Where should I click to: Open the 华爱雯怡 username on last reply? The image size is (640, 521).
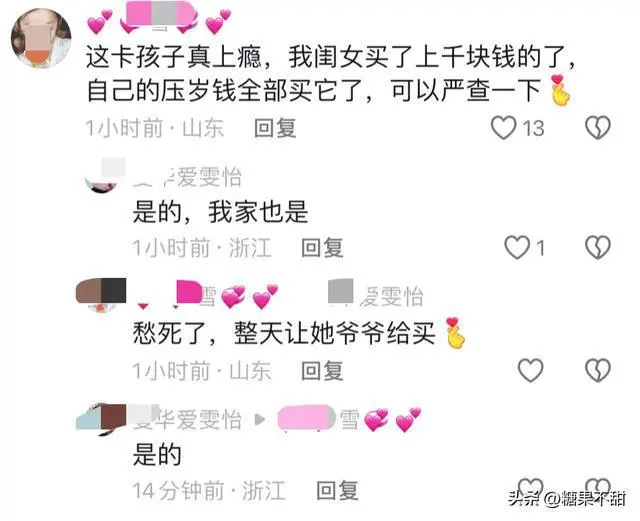pyautogui.click(x=188, y=420)
